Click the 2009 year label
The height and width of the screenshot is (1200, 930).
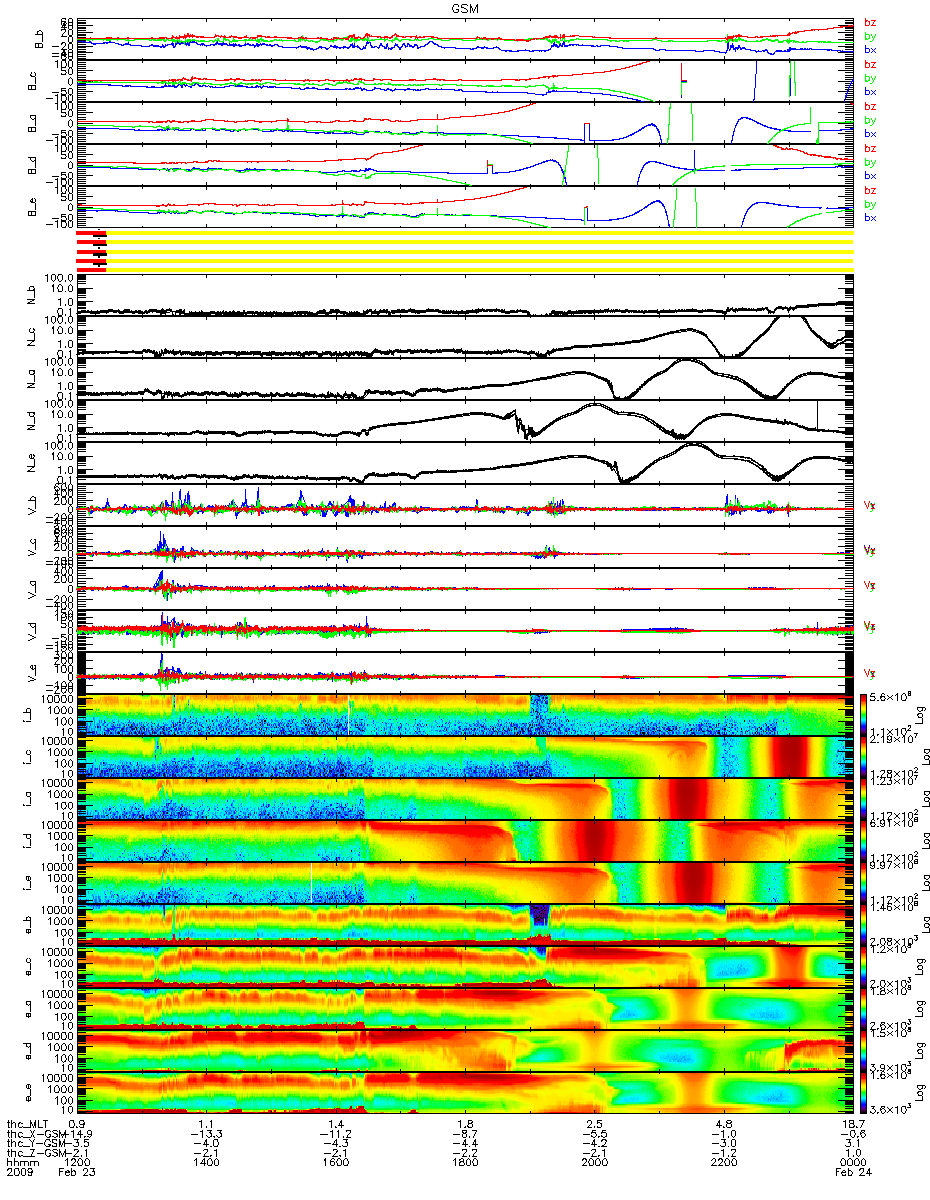pos(20,1174)
